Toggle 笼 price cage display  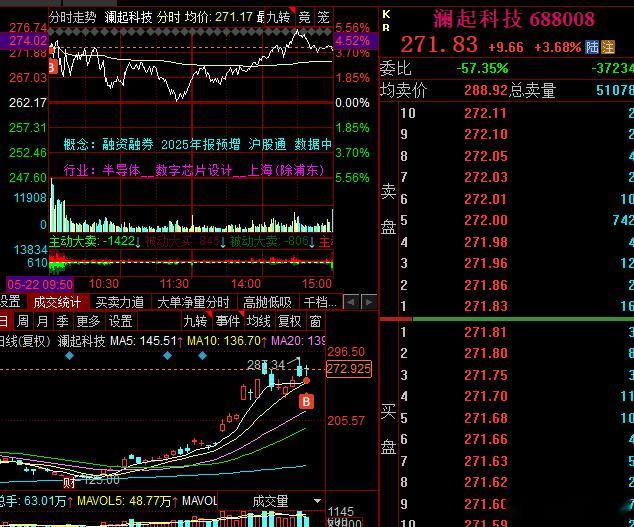pyautogui.click(x=323, y=17)
